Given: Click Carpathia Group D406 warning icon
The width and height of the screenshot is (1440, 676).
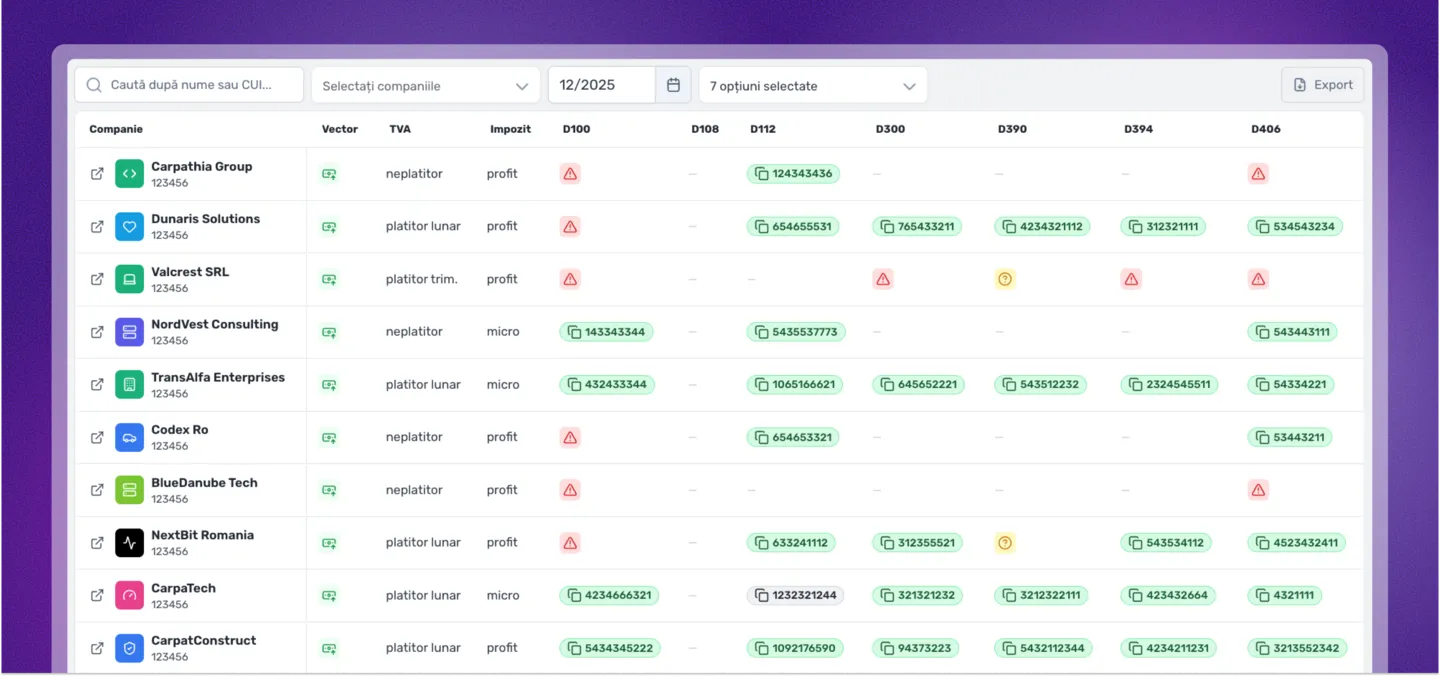Looking at the screenshot, I should pyautogui.click(x=1258, y=174).
